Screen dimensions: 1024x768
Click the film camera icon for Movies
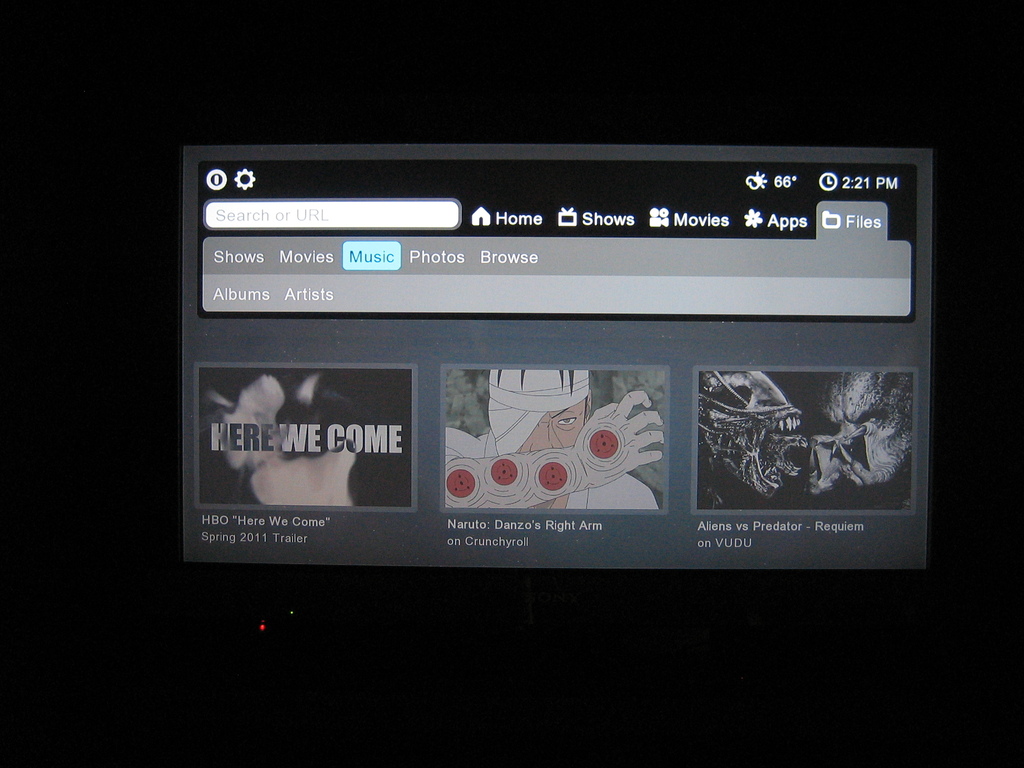(659, 218)
